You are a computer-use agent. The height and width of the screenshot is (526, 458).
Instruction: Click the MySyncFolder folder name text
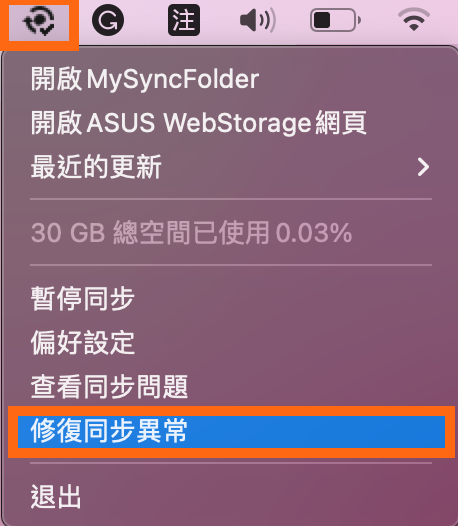pyautogui.click(x=173, y=80)
